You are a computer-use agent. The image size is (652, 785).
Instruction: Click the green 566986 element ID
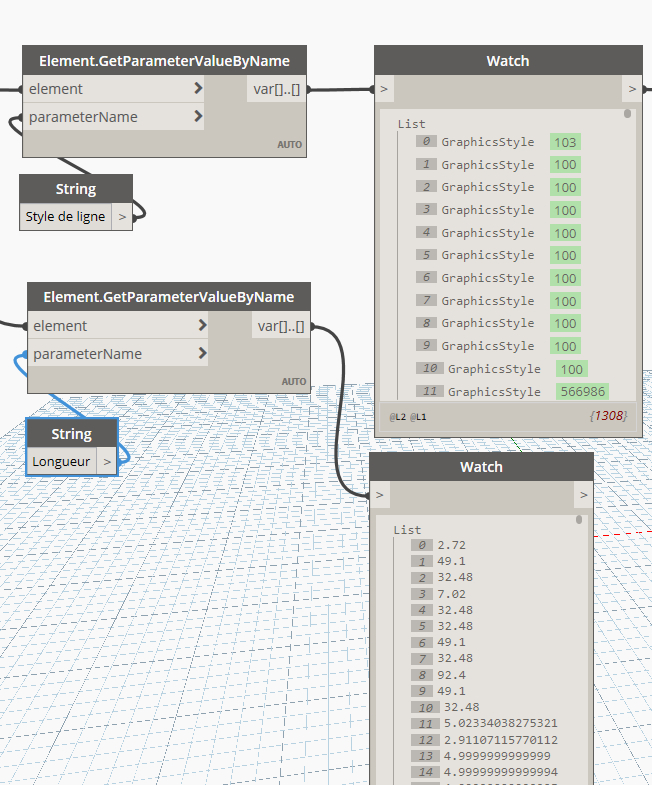coord(582,392)
